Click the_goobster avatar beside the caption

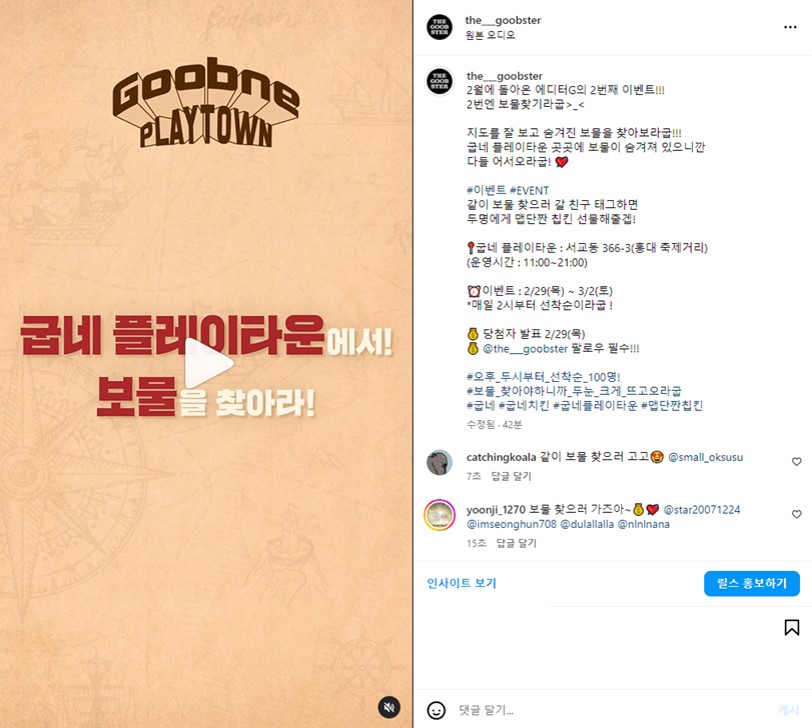coord(439,81)
